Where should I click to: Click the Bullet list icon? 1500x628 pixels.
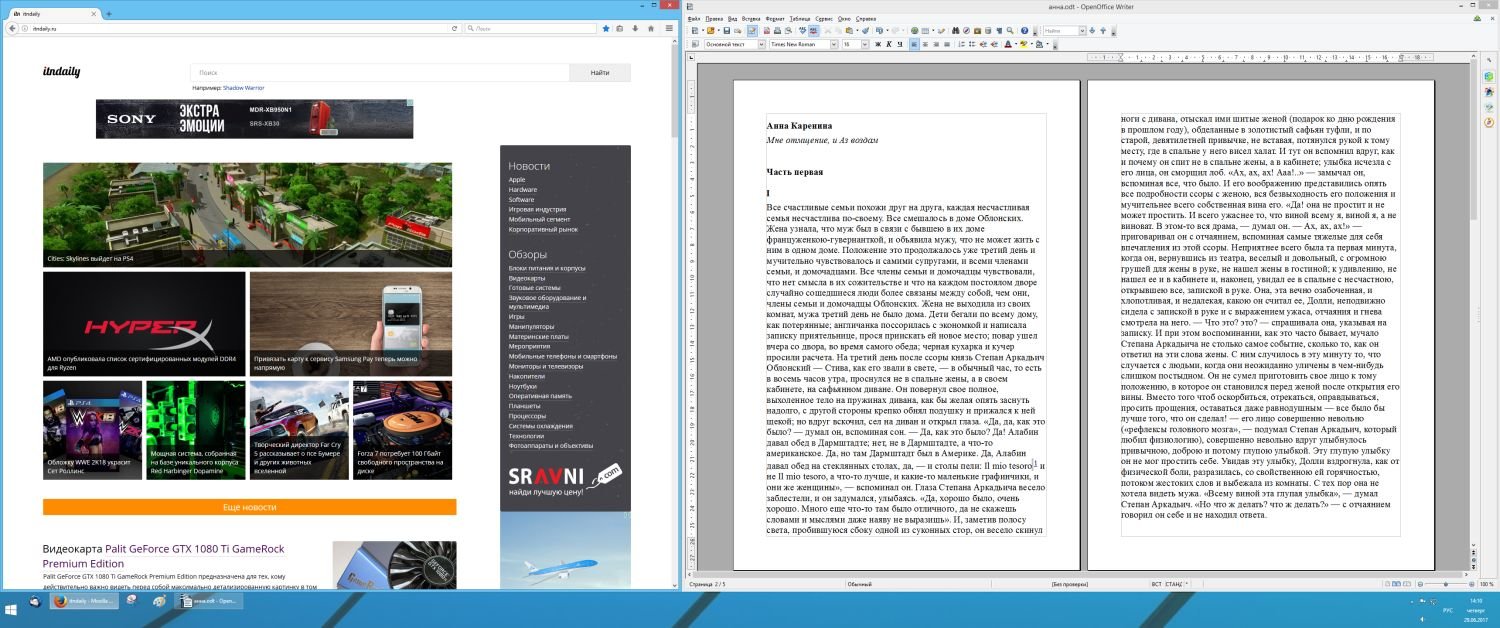pyautogui.click(x=972, y=44)
